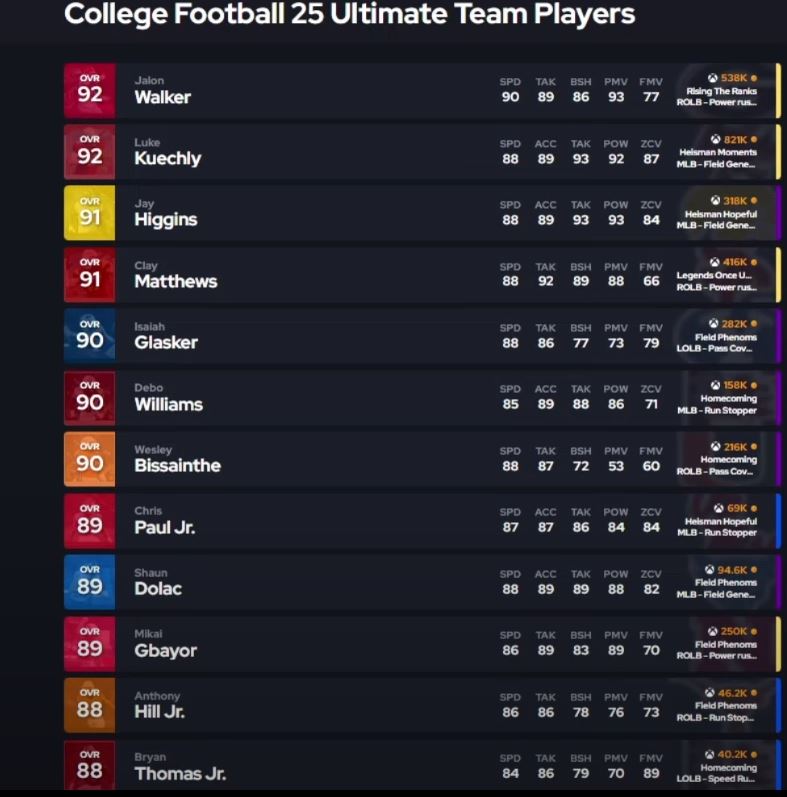Select Jay Higgins' yellow 91 OVR badge

coord(89,213)
